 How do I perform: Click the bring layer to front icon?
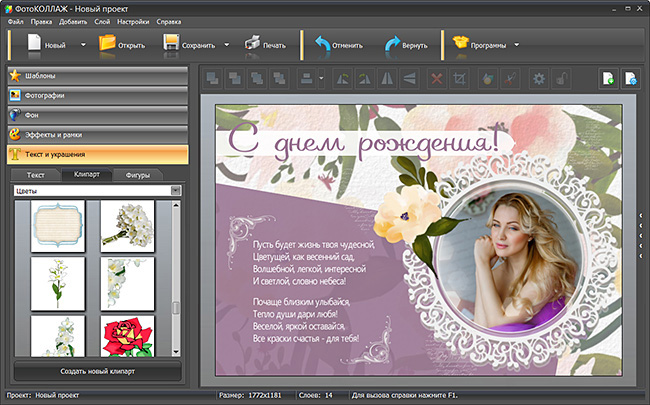(213, 78)
